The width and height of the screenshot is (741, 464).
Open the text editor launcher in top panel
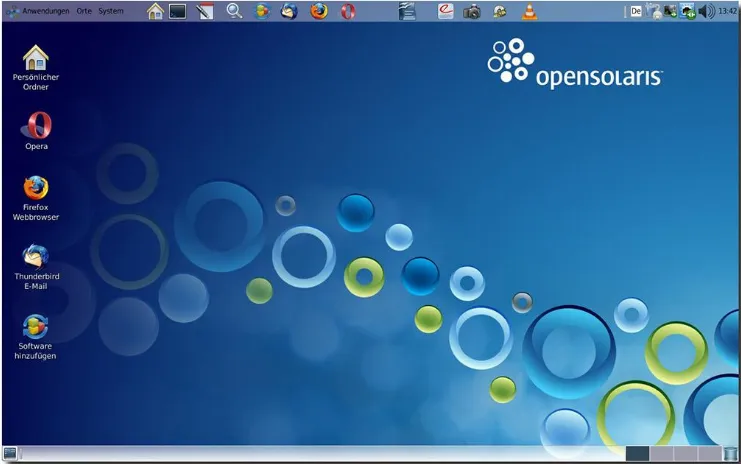205,11
